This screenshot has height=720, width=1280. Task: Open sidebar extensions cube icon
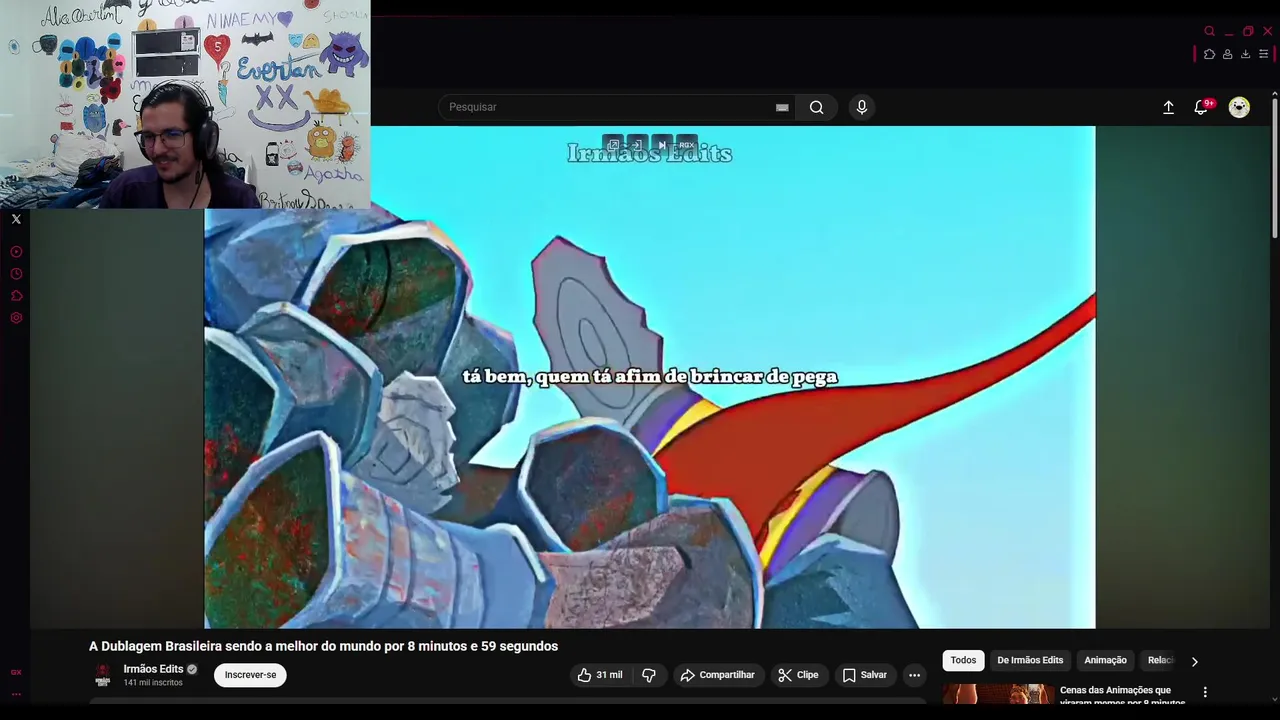click(16, 296)
